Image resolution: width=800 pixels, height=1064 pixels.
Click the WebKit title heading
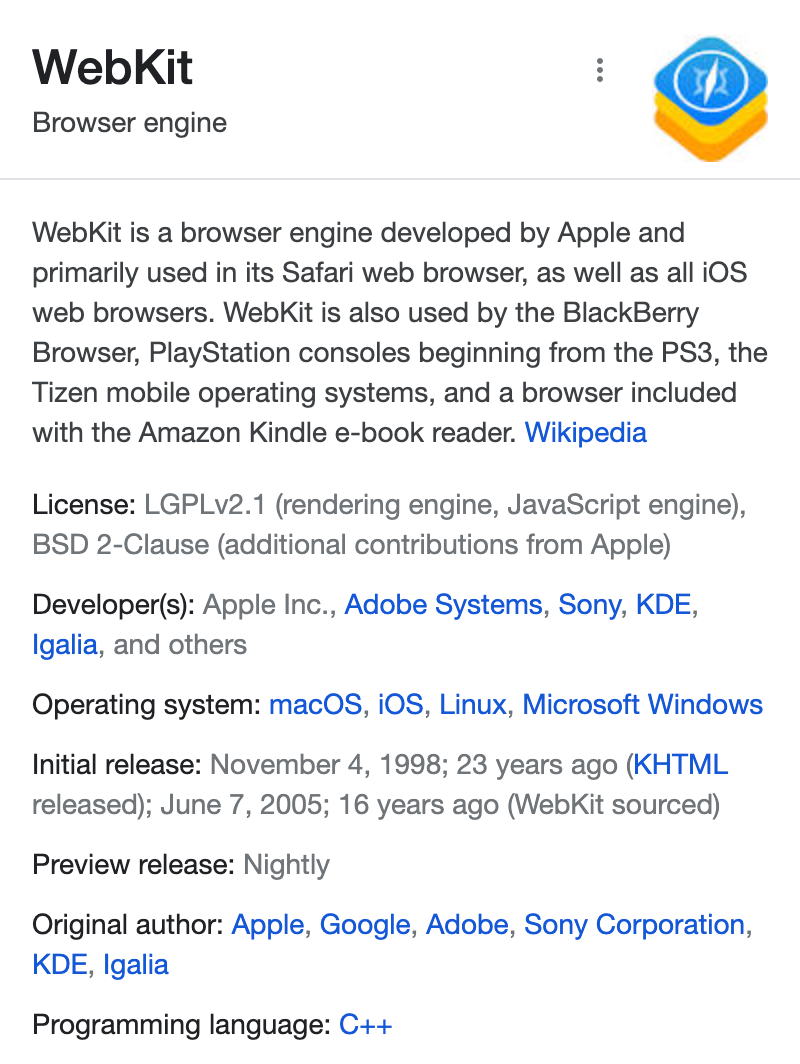tap(113, 67)
